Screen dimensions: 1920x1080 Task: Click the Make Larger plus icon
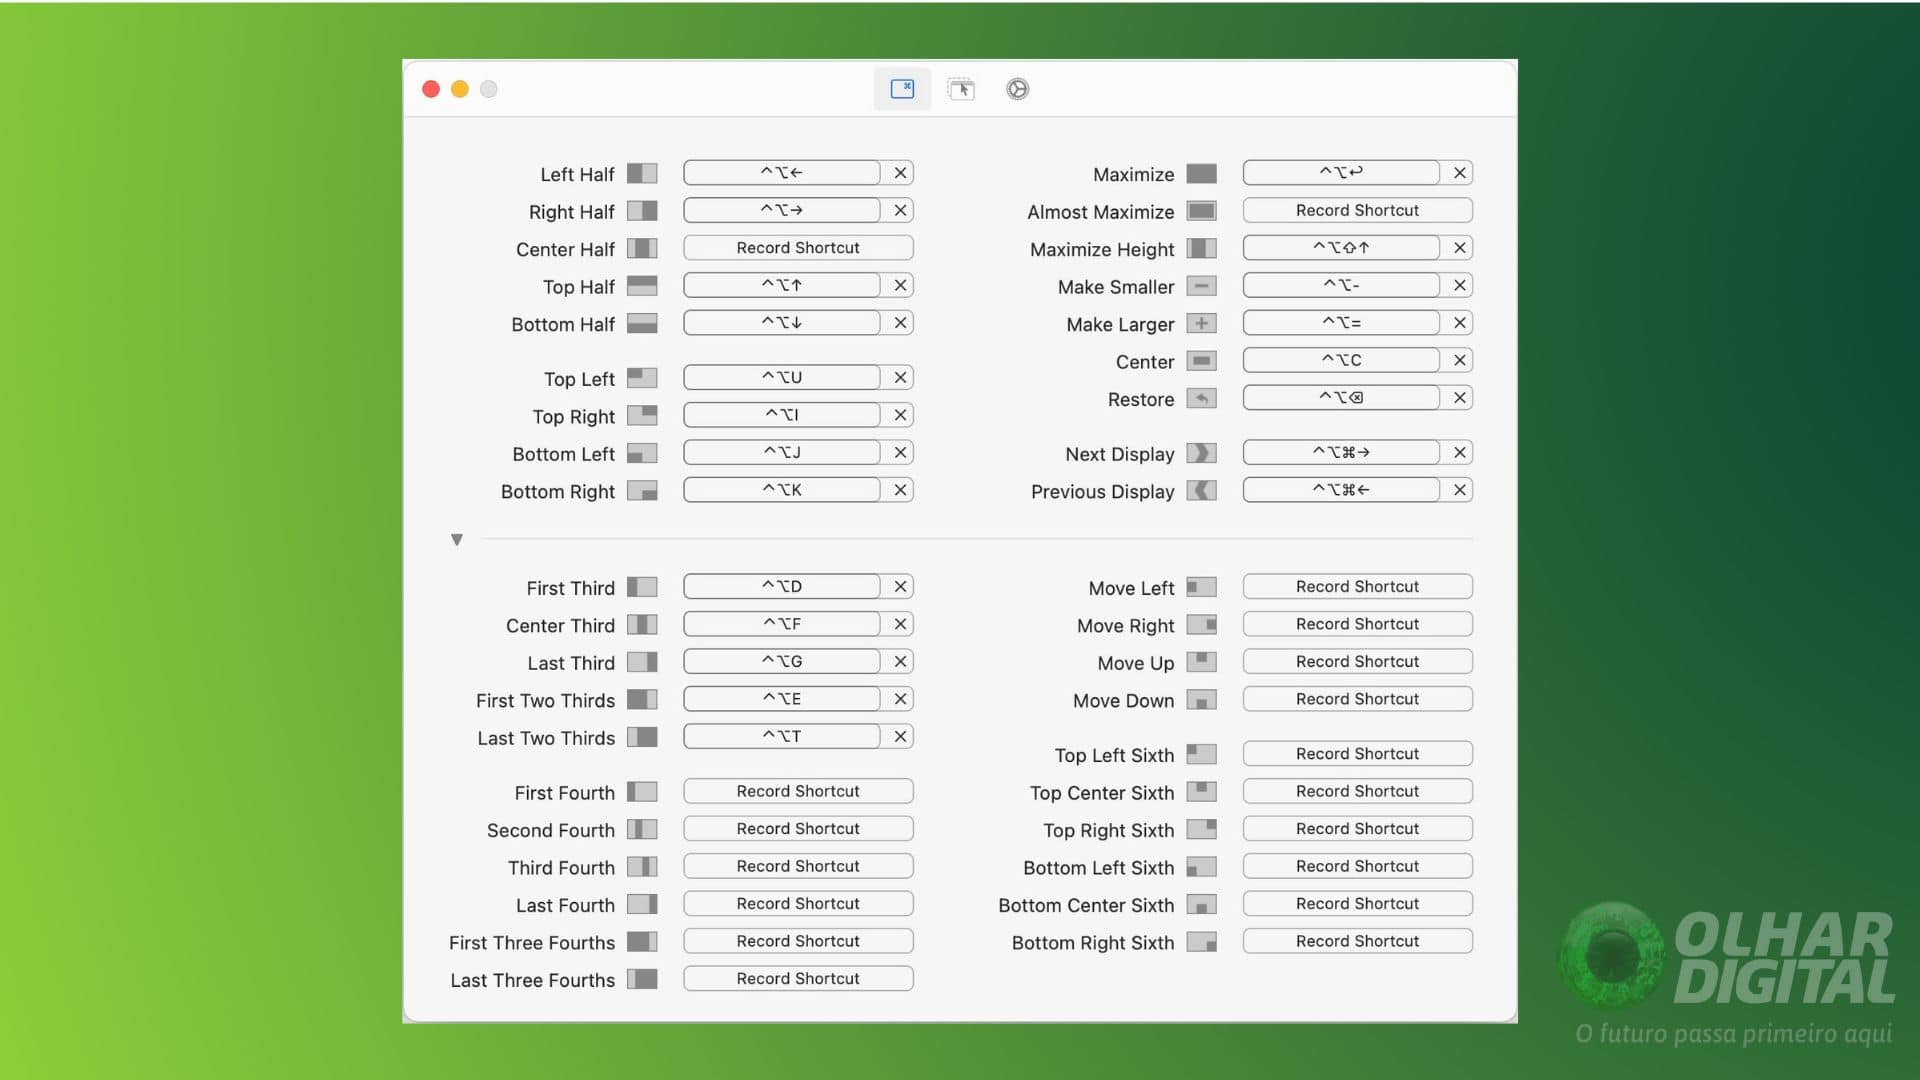pos(1201,323)
